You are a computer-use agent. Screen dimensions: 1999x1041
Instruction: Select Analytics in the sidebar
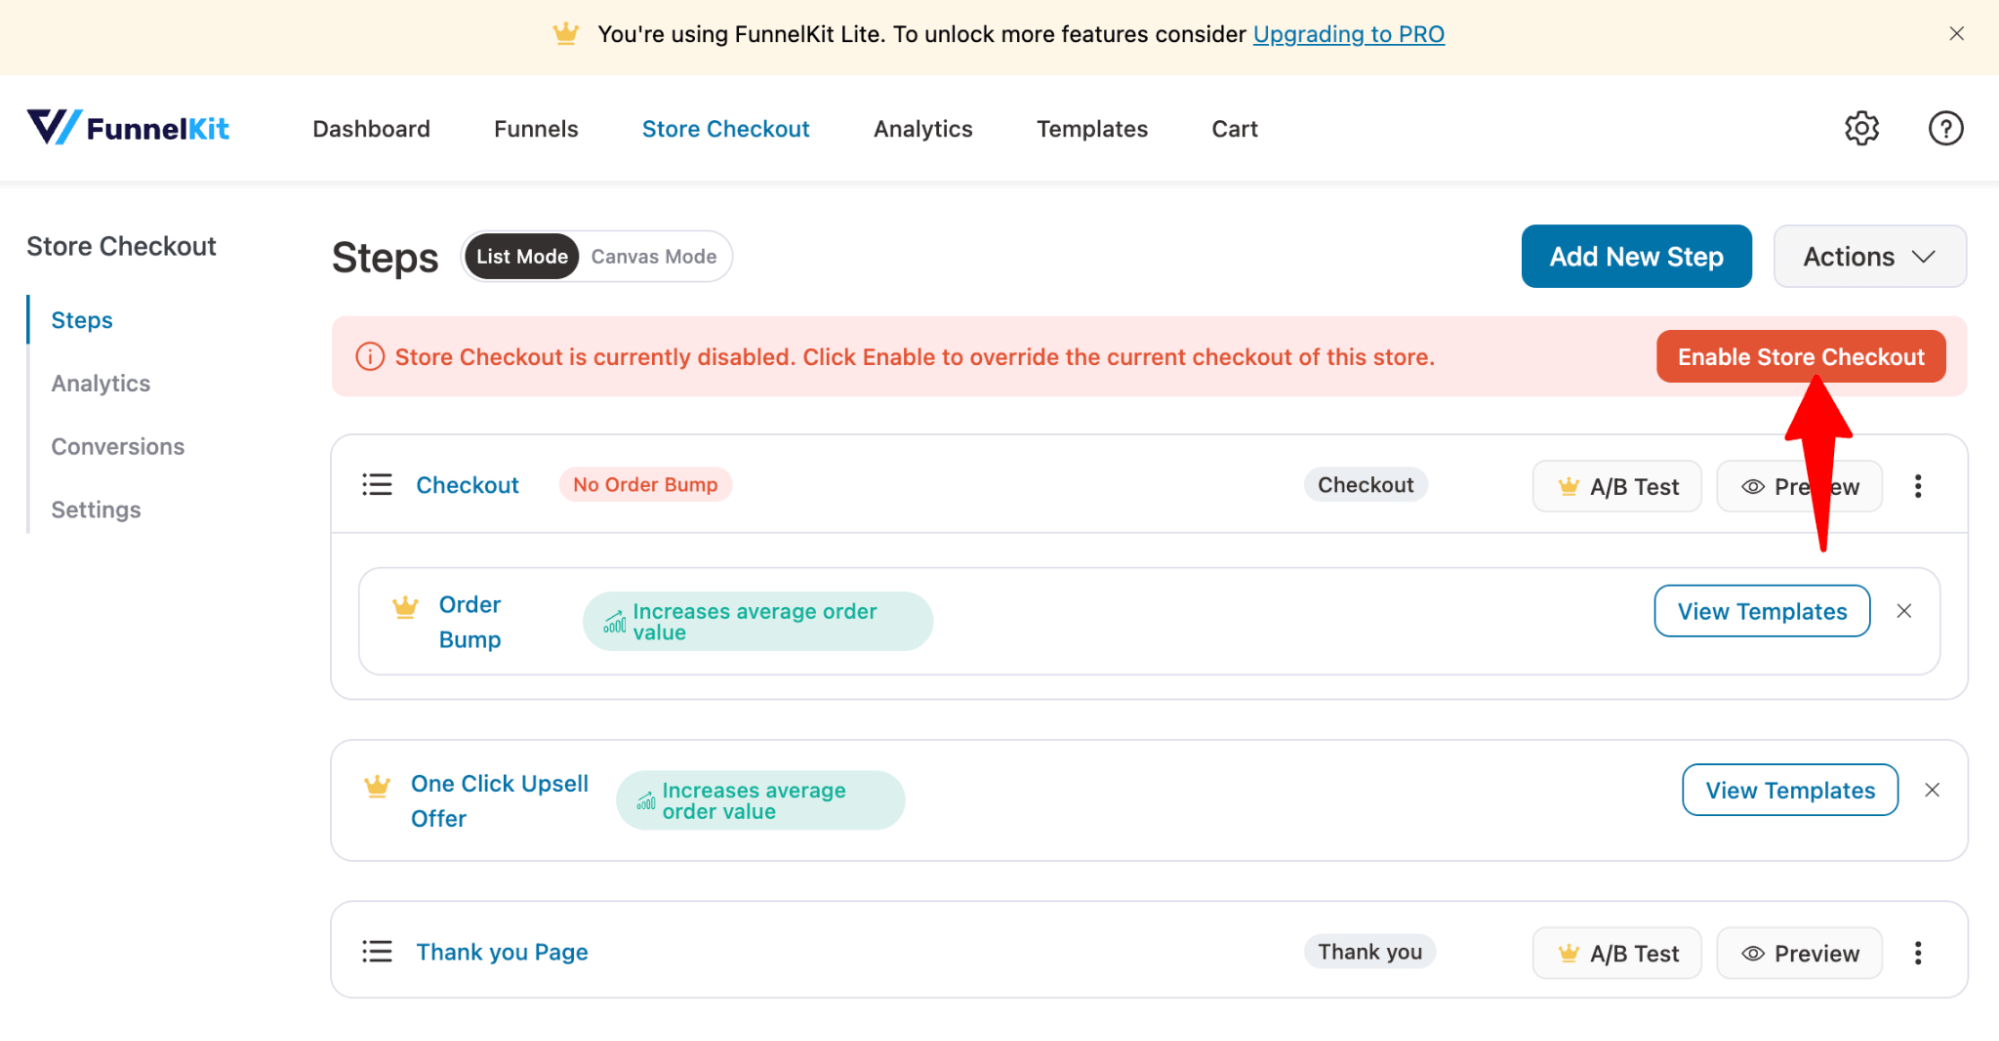[x=101, y=383]
